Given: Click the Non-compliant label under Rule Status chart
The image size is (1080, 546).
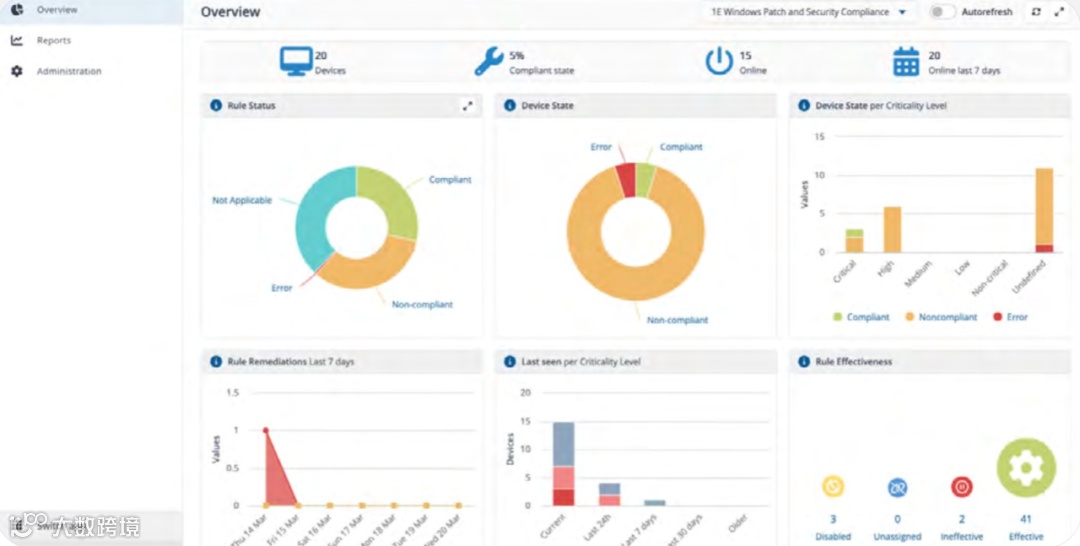Looking at the screenshot, I should [422, 304].
